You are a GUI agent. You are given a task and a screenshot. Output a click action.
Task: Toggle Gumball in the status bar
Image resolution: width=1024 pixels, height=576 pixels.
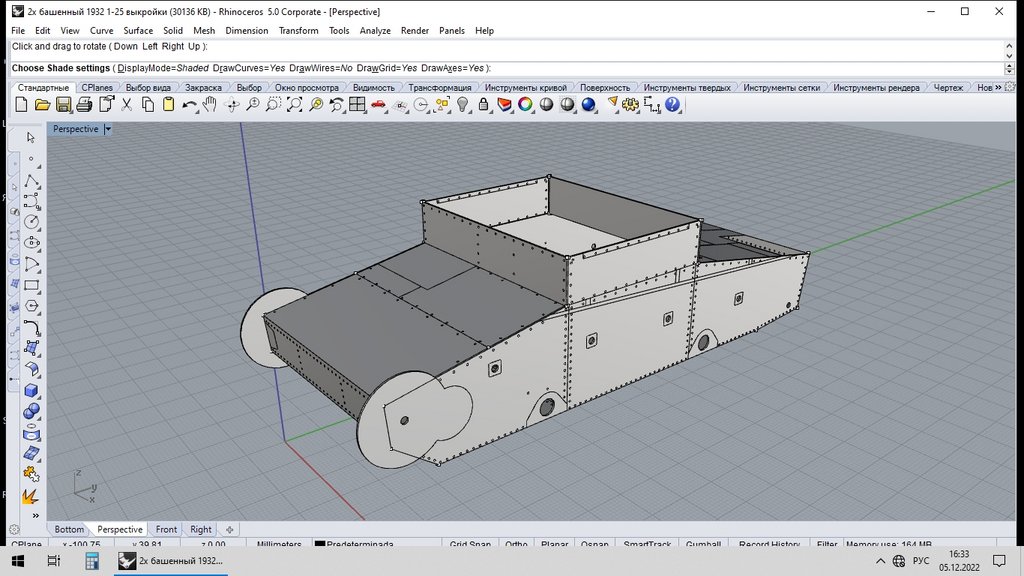click(703, 543)
